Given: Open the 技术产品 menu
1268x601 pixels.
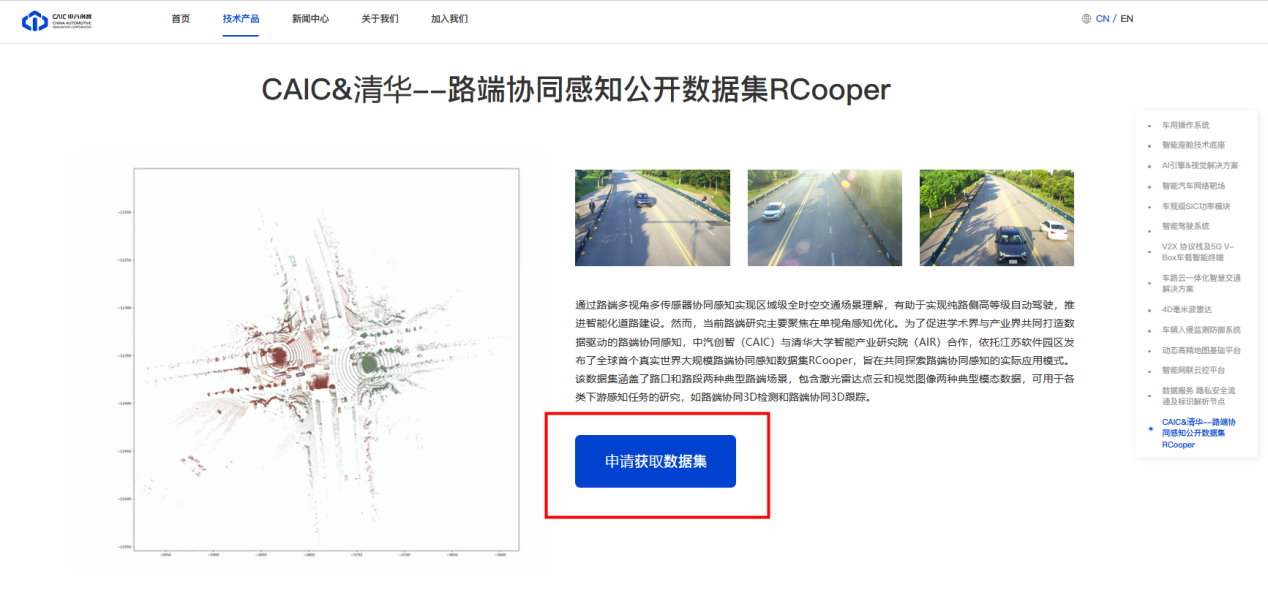Looking at the screenshot, I should click(241, 19).
